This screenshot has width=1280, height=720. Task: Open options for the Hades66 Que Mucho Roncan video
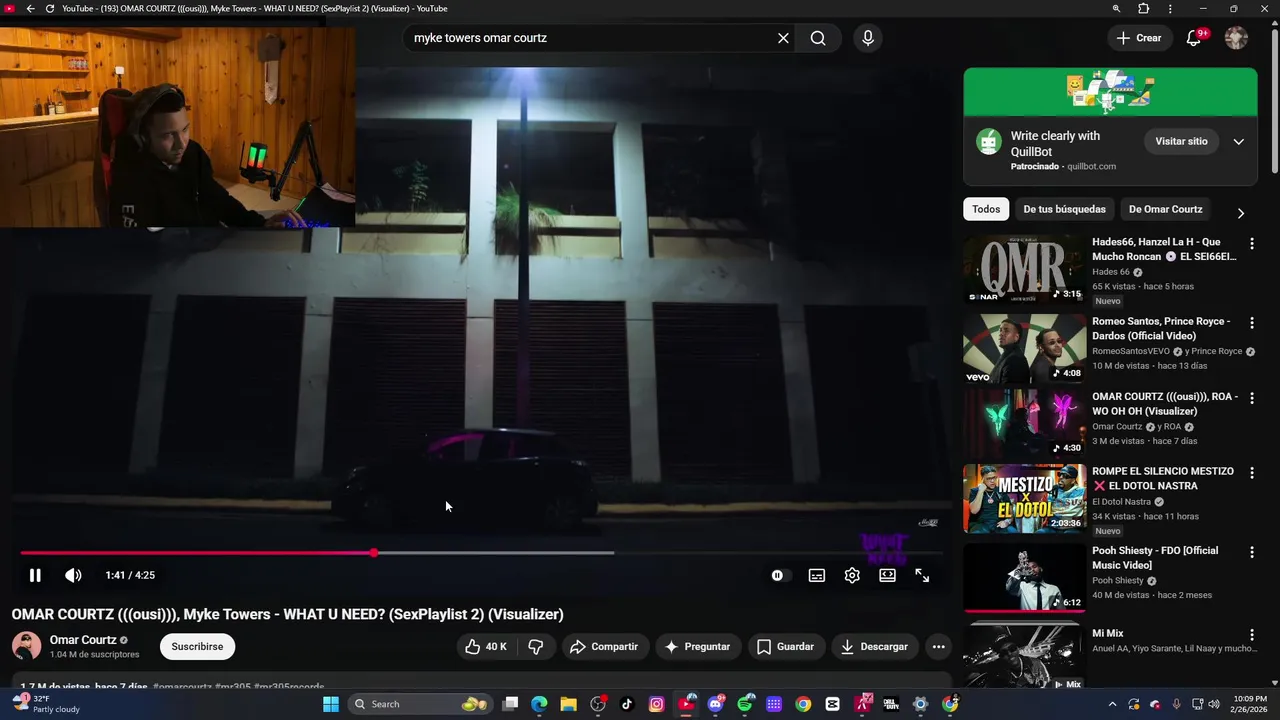pyautogui.click(x=1251, y=243)
